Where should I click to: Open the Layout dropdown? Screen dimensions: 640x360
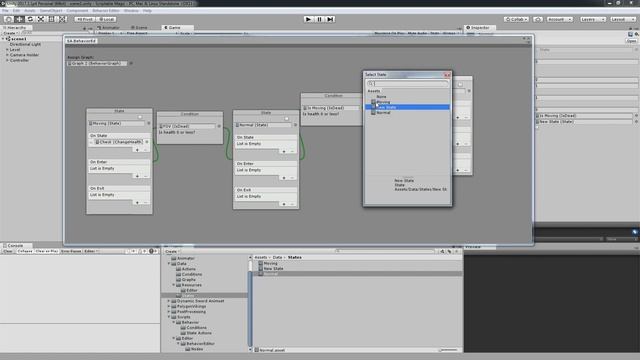pos(622,19)
